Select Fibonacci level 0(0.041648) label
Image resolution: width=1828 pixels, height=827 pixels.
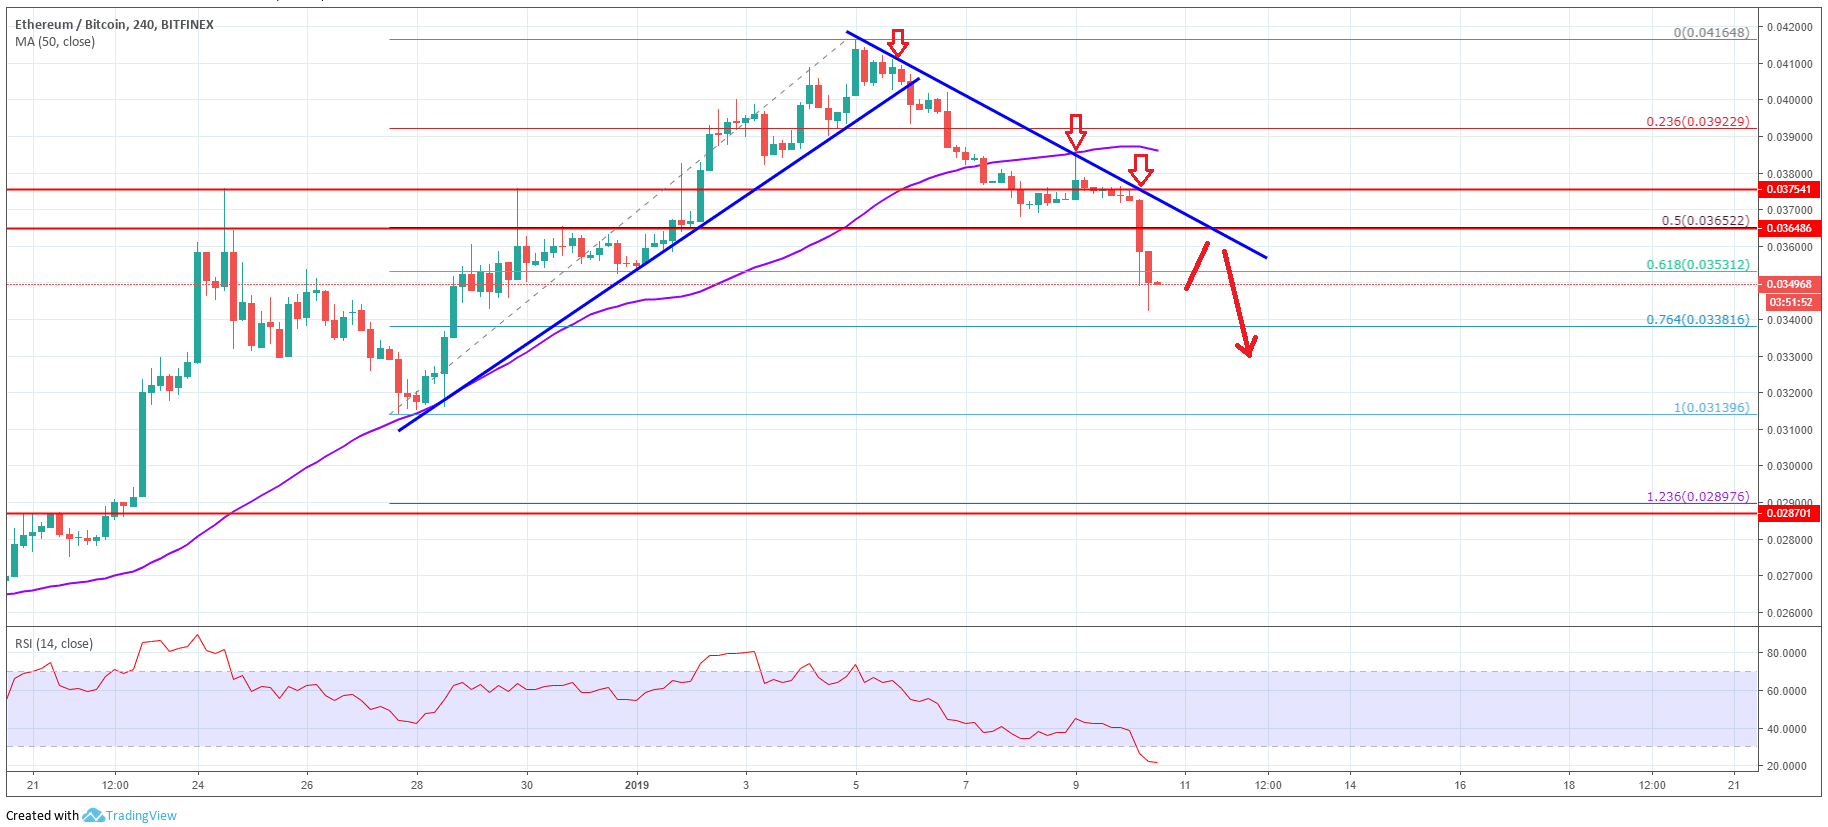1711,32
